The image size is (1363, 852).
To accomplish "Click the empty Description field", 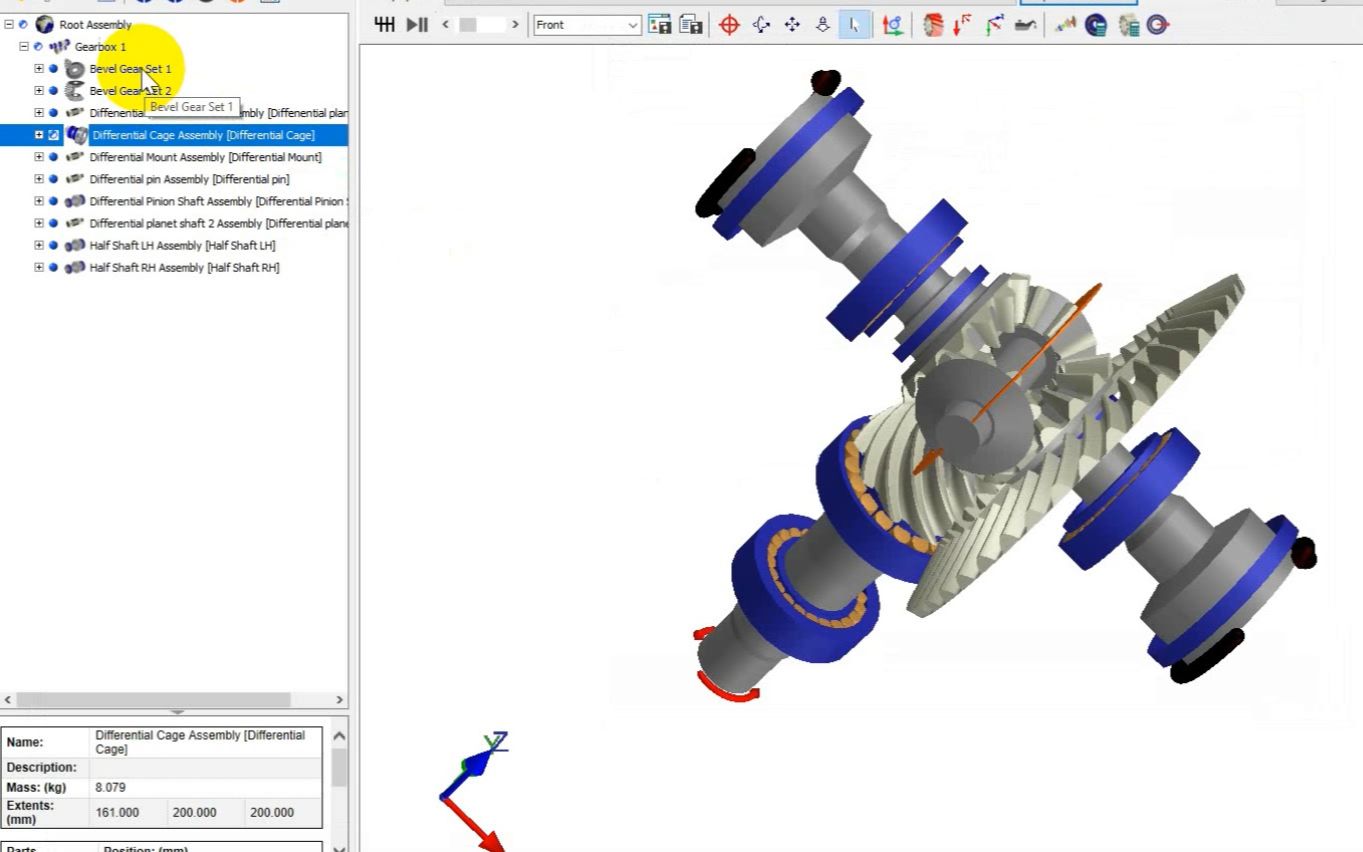I will coord(206,767).
